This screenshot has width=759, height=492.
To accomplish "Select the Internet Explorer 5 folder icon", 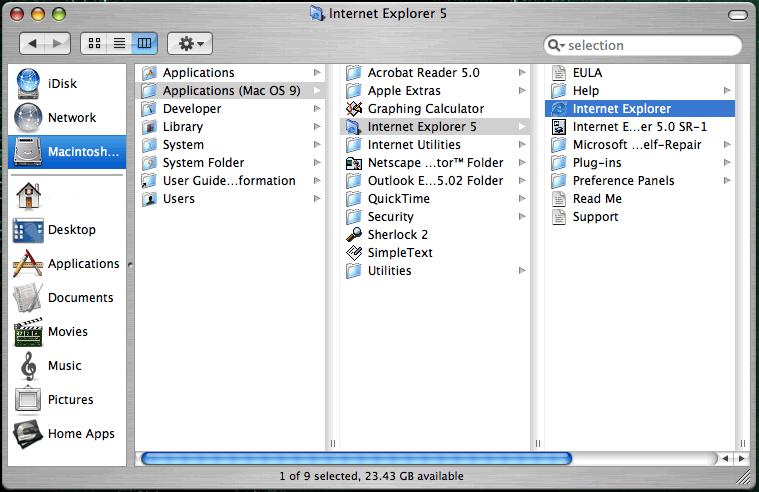I will tap(354, 127).
